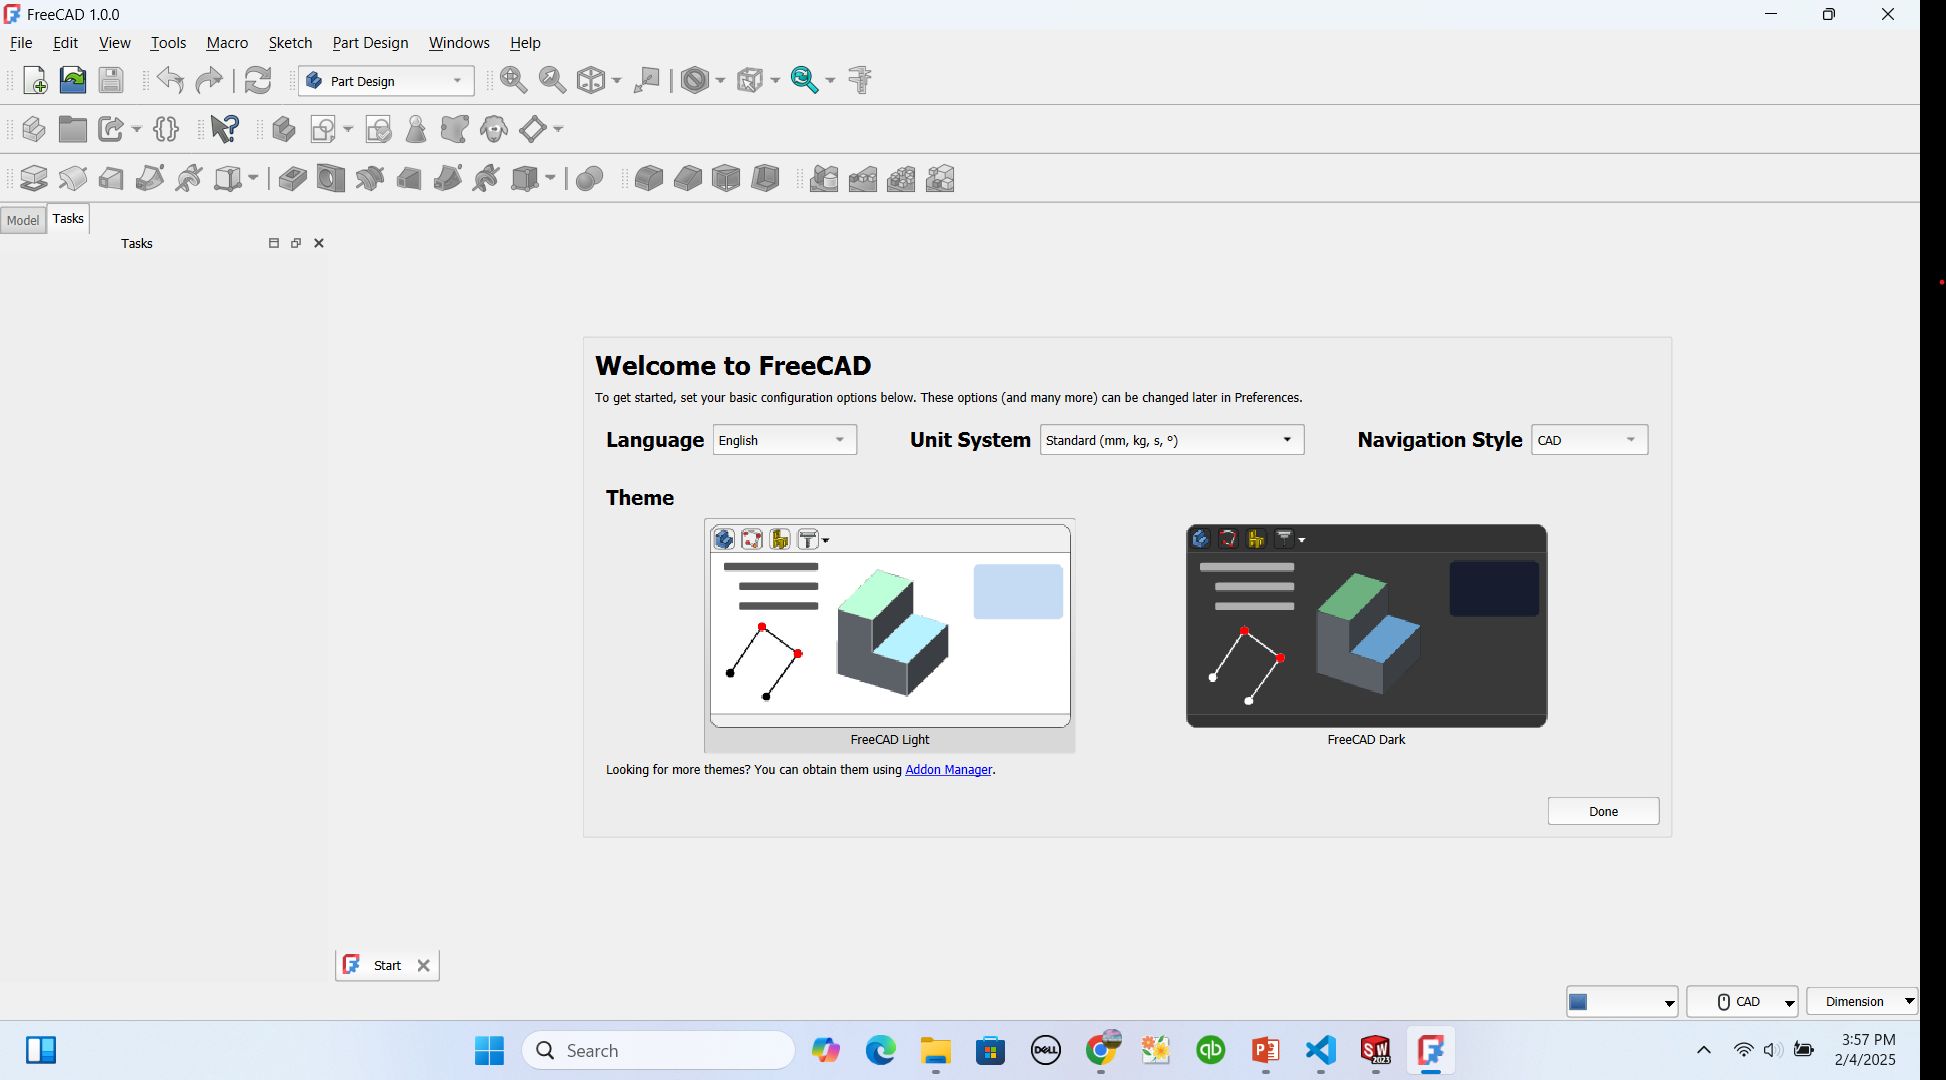Viewport: 1946px width, 1080px height.
Task: Switch to the Model tab
Action: click(x=23, y=220)
